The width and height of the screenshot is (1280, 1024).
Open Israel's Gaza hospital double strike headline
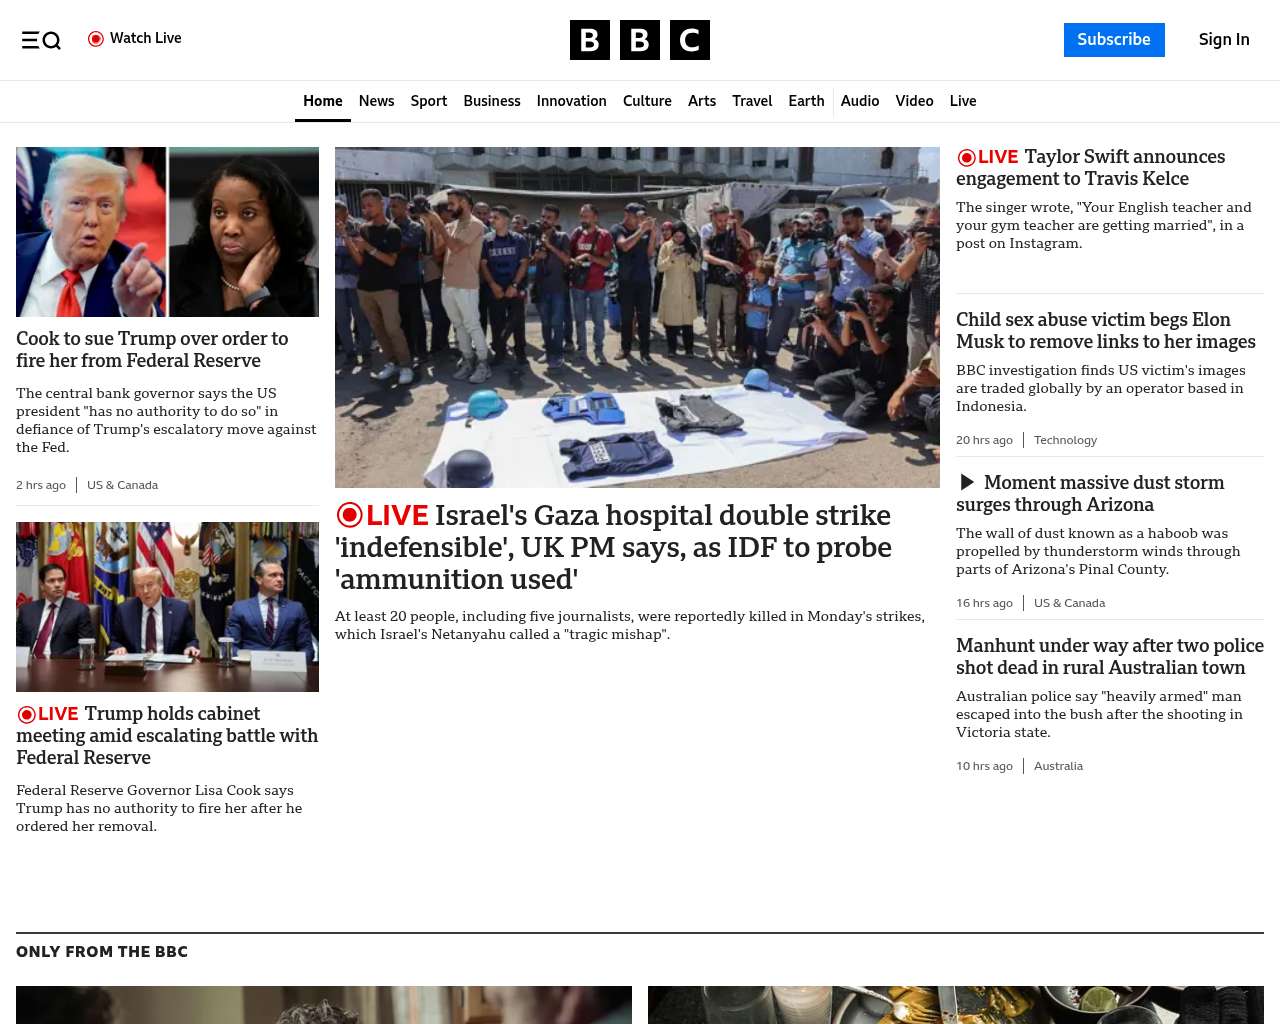click(613, 547)
